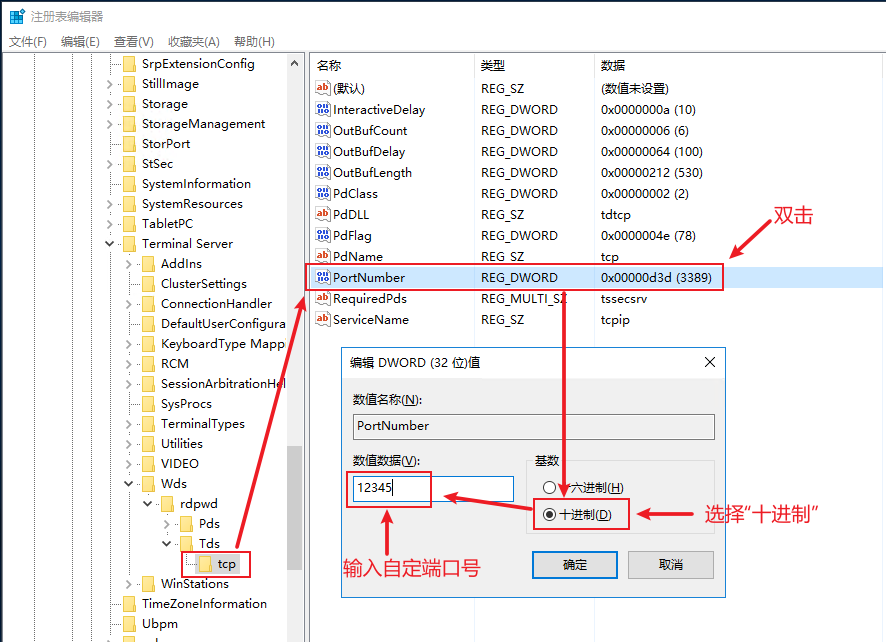Select the Ubpm tree item
This screenshot has width=886, height=642.
(159, 624)
